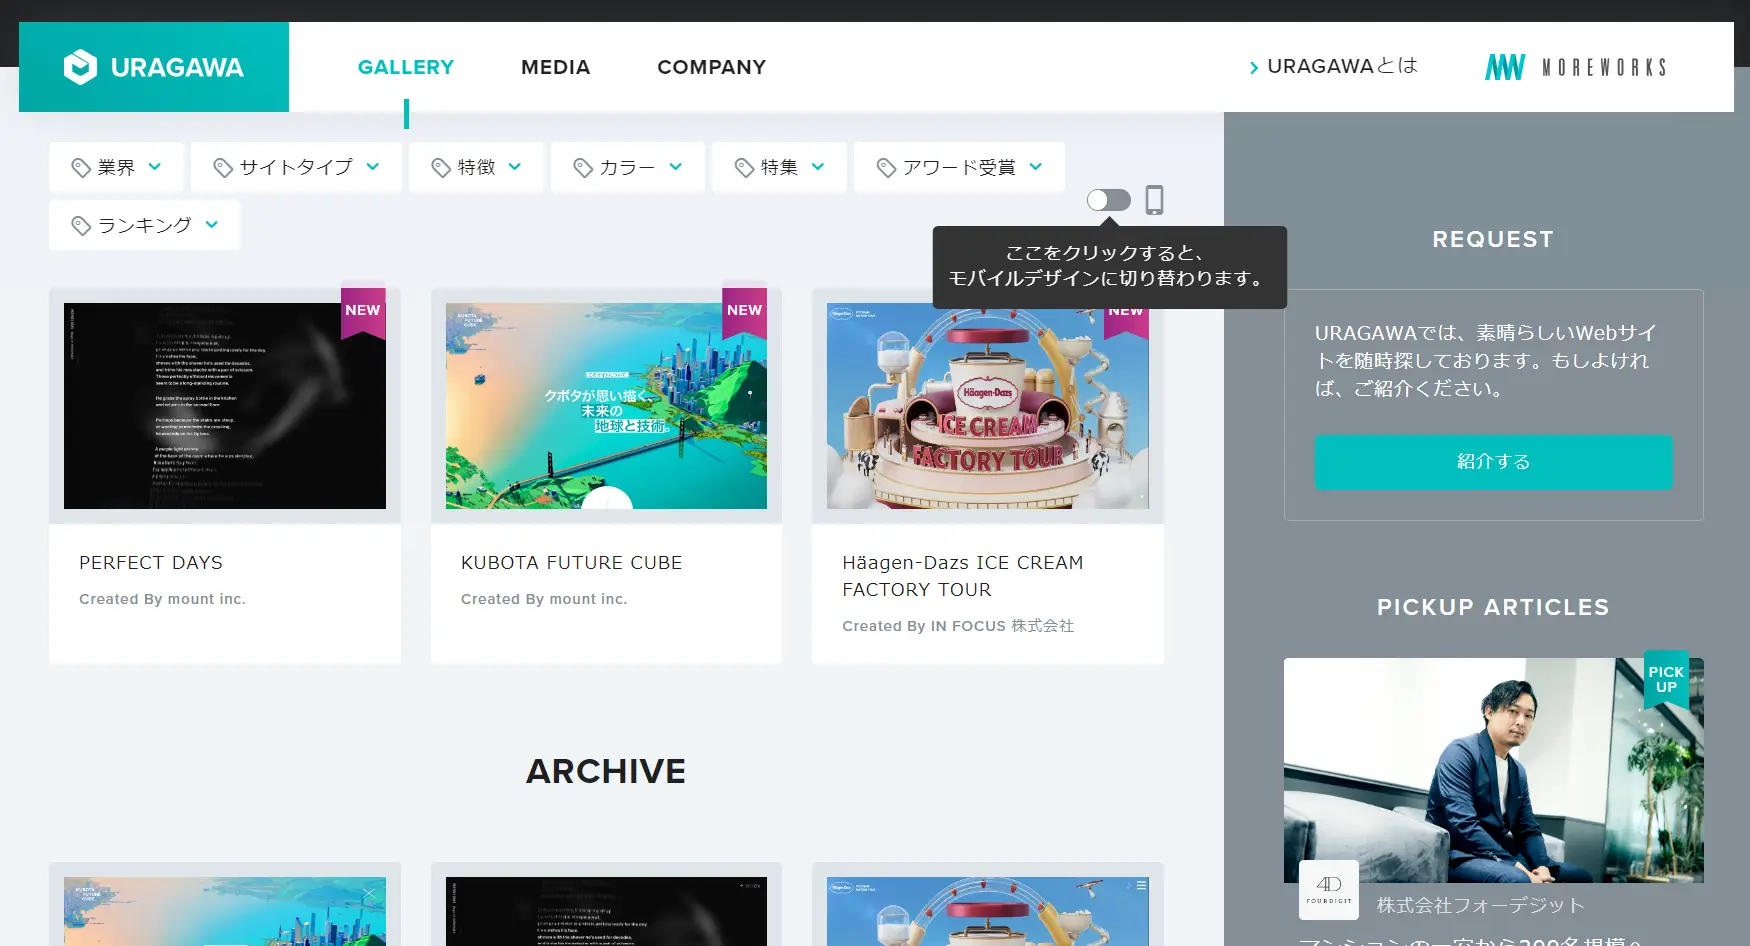1750x946 pixels.
Task: Click the 4D Fourdigit company logo badge
Action: [1329, 890]
